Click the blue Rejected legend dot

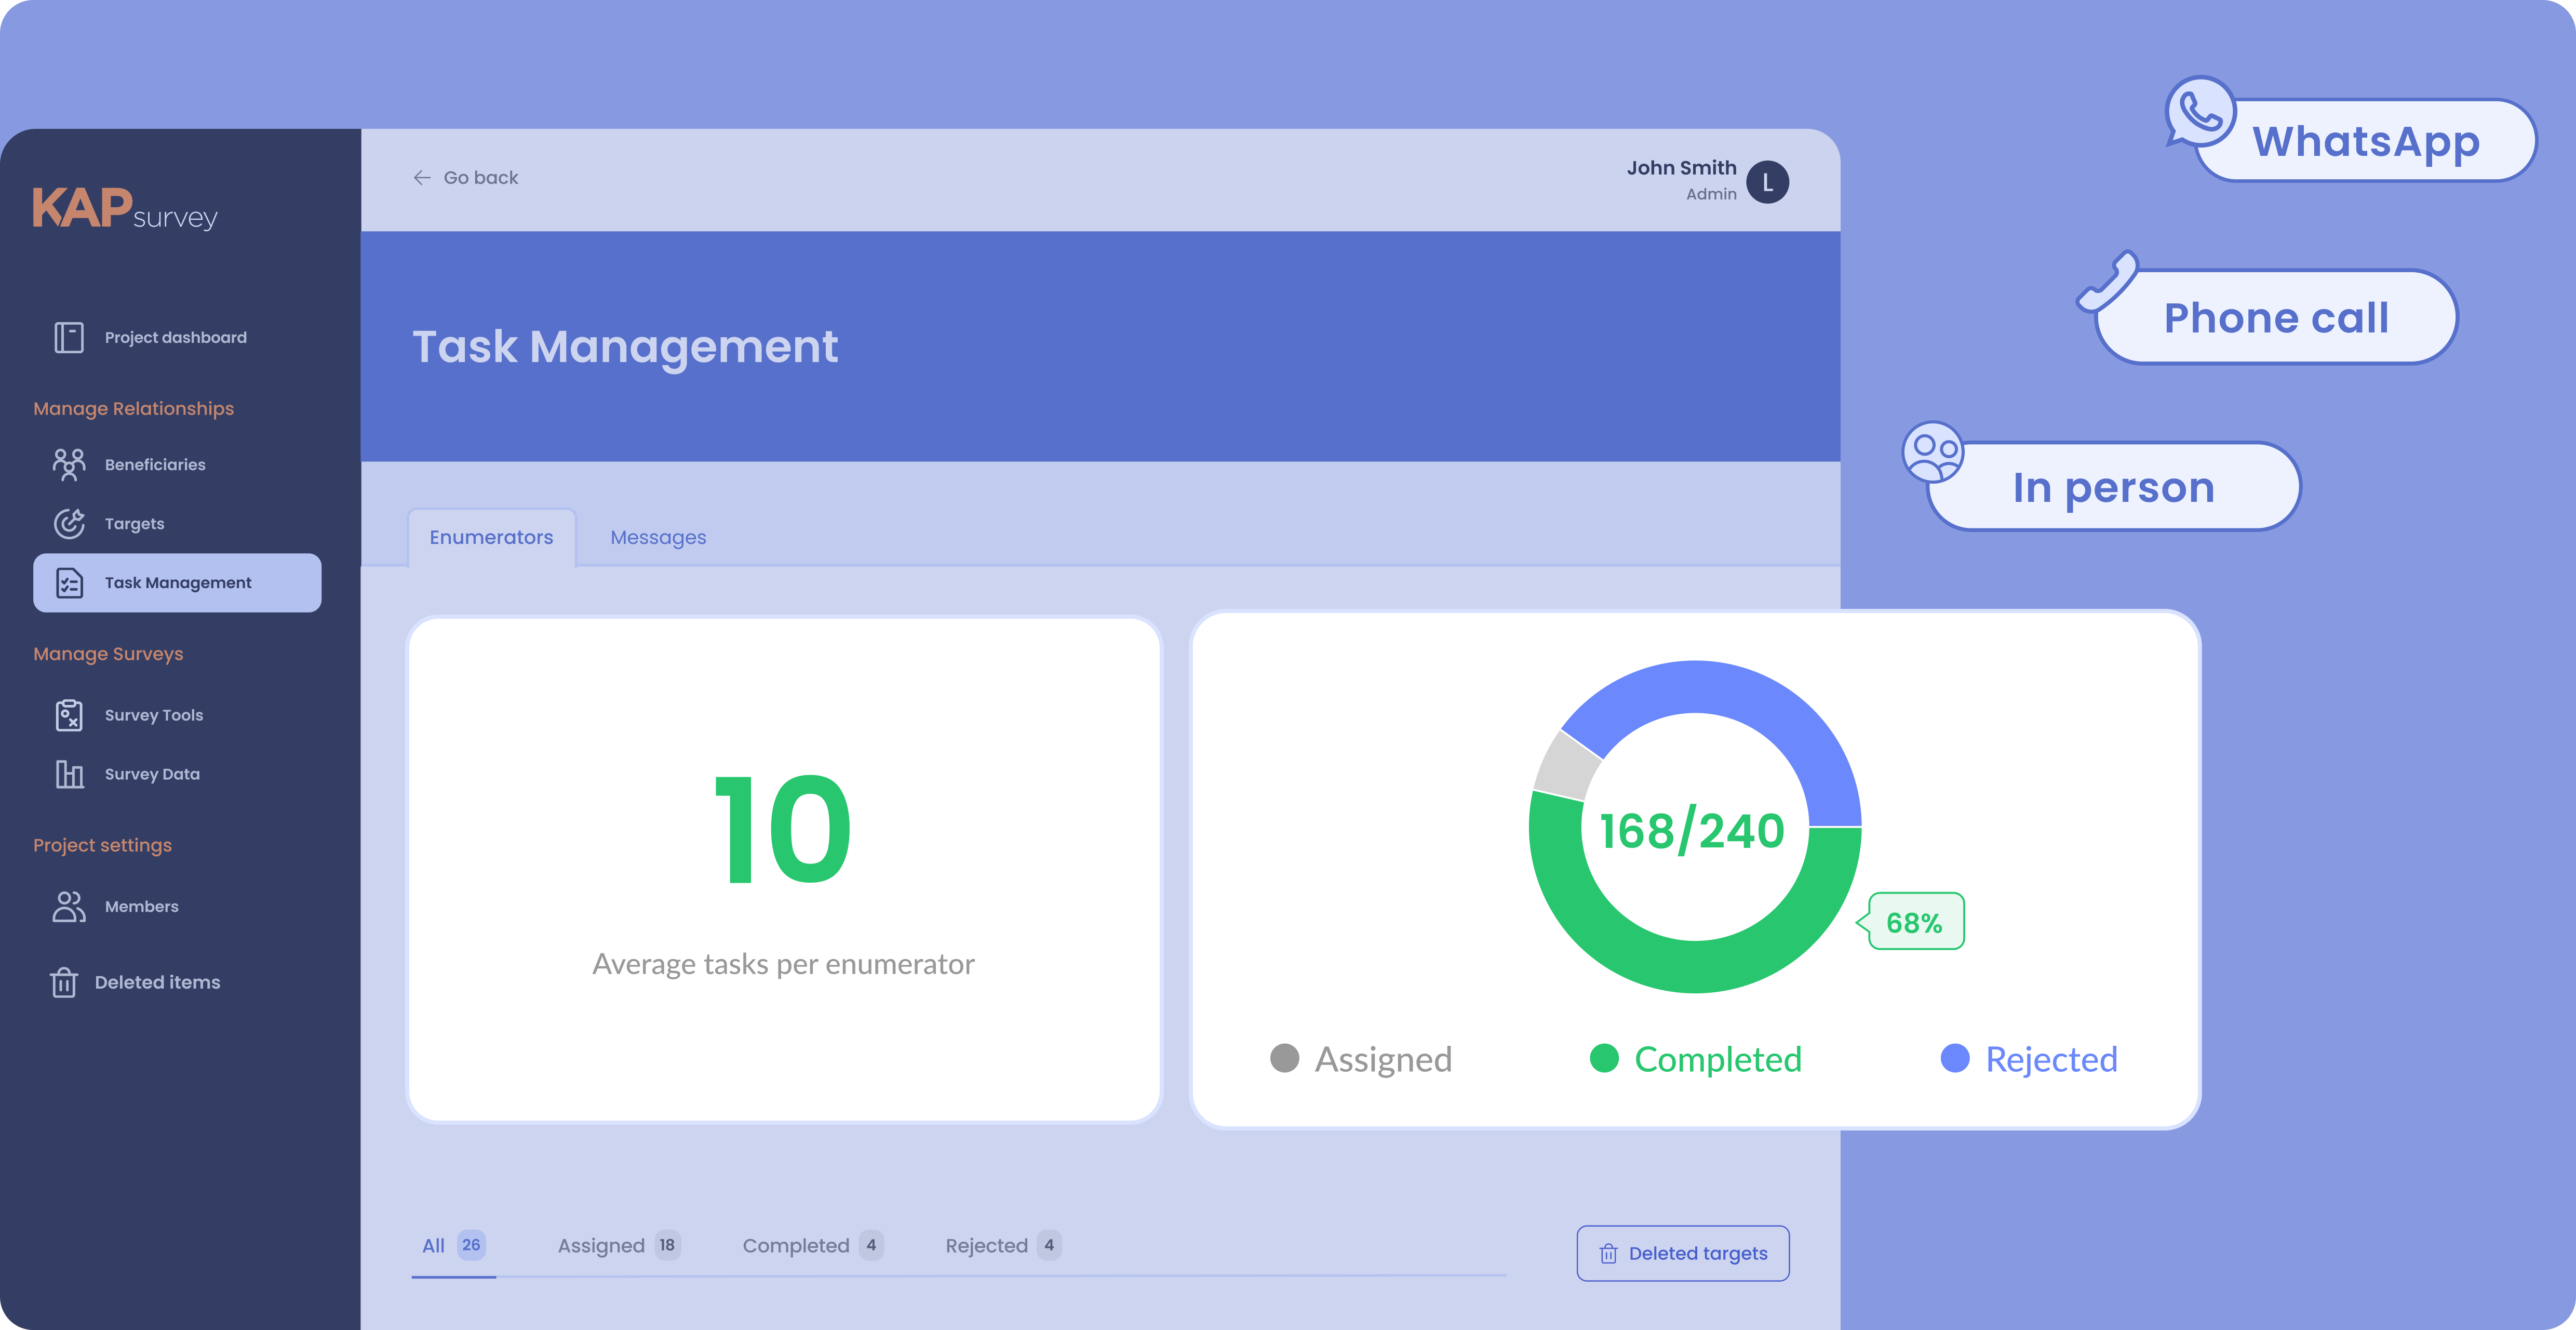[x=1955, y=1058]
